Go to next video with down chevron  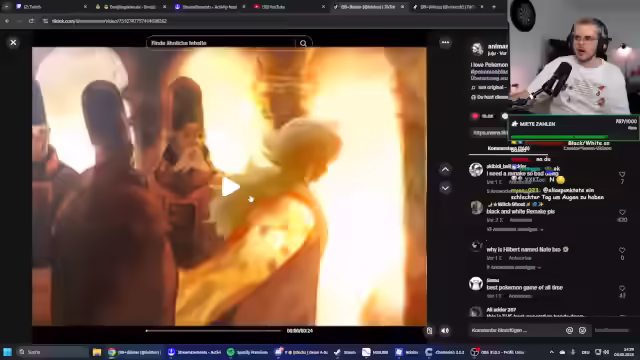(445, 188)
